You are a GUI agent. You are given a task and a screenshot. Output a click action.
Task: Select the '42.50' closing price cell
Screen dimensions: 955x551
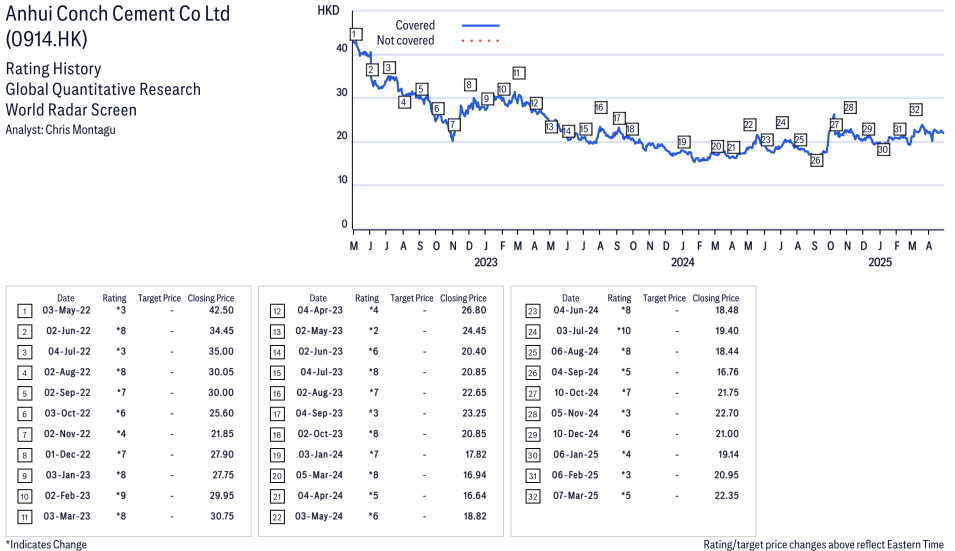pos(221,310)
